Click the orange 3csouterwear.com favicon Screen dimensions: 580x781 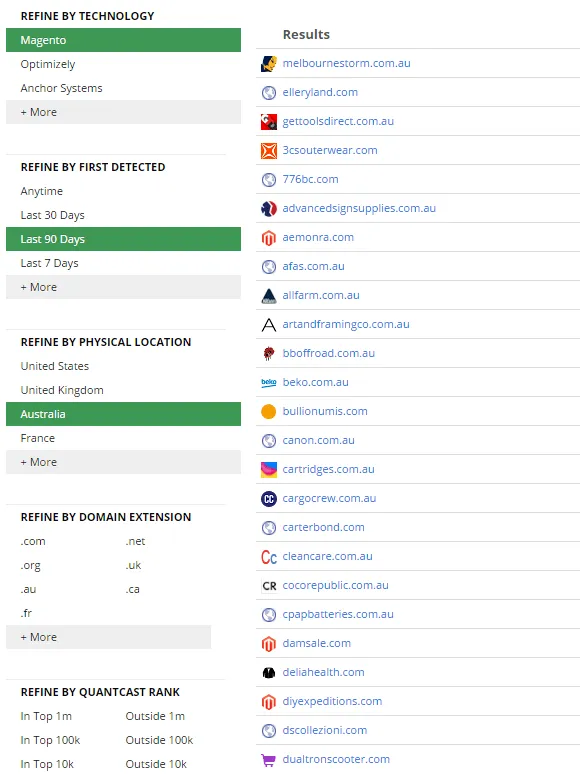point(269,150)
